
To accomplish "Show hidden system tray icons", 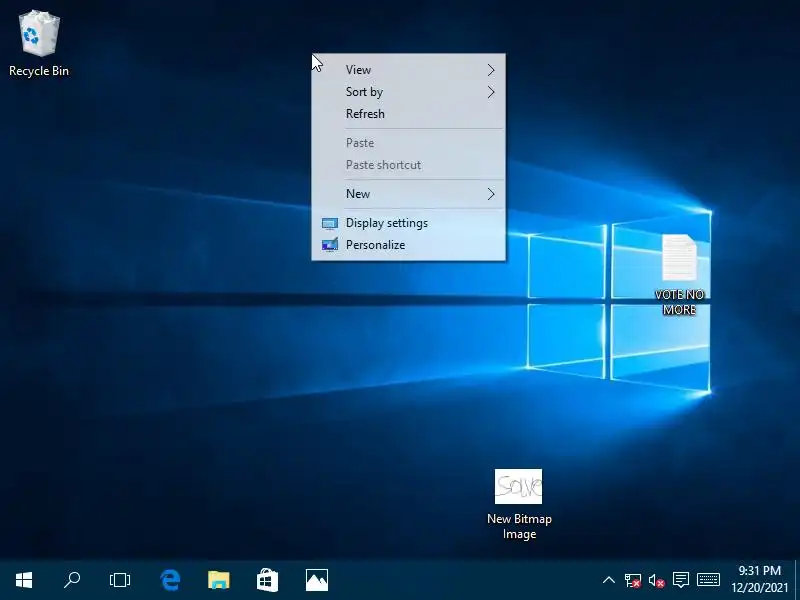I will tap(609, 580).
